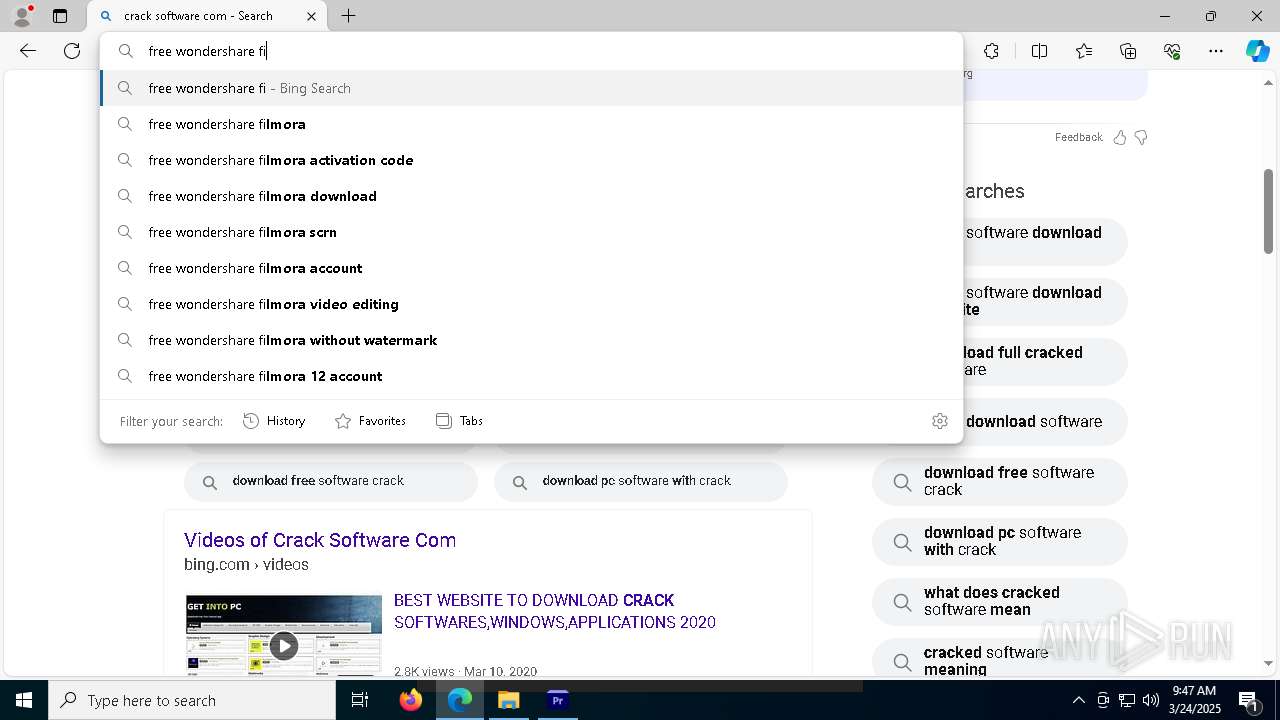Open File Explorer from taskbar
The image size is (1280, 720).
click(509, 700)
